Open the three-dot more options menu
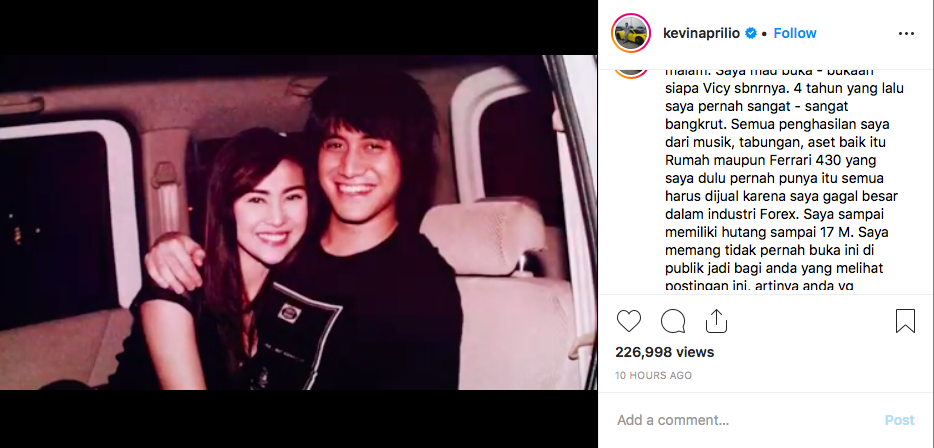 click(906, 34)
